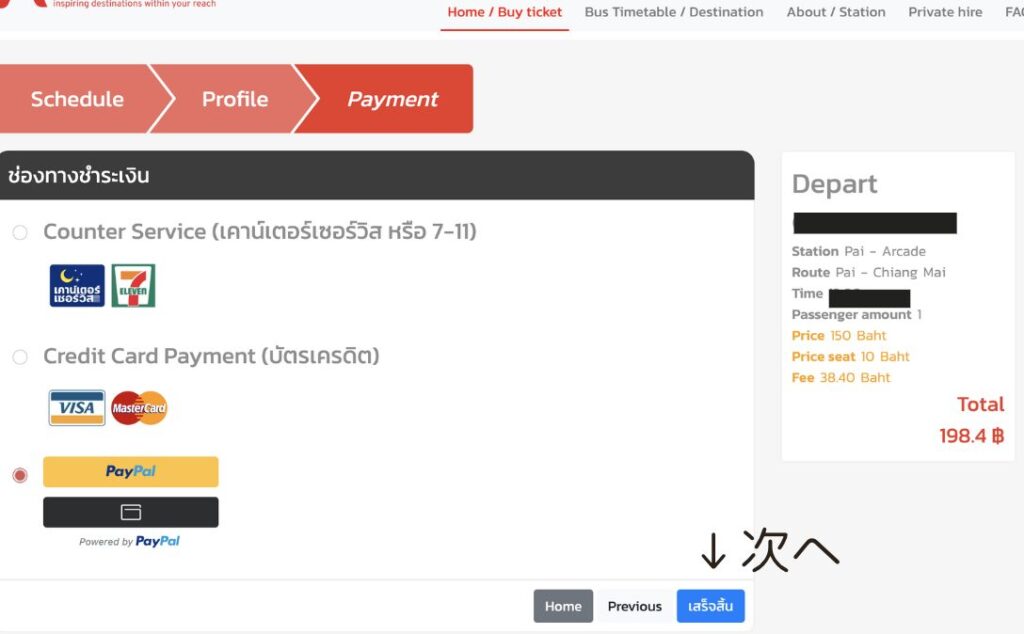Click the VISA card logo

[x=77, y=408]
